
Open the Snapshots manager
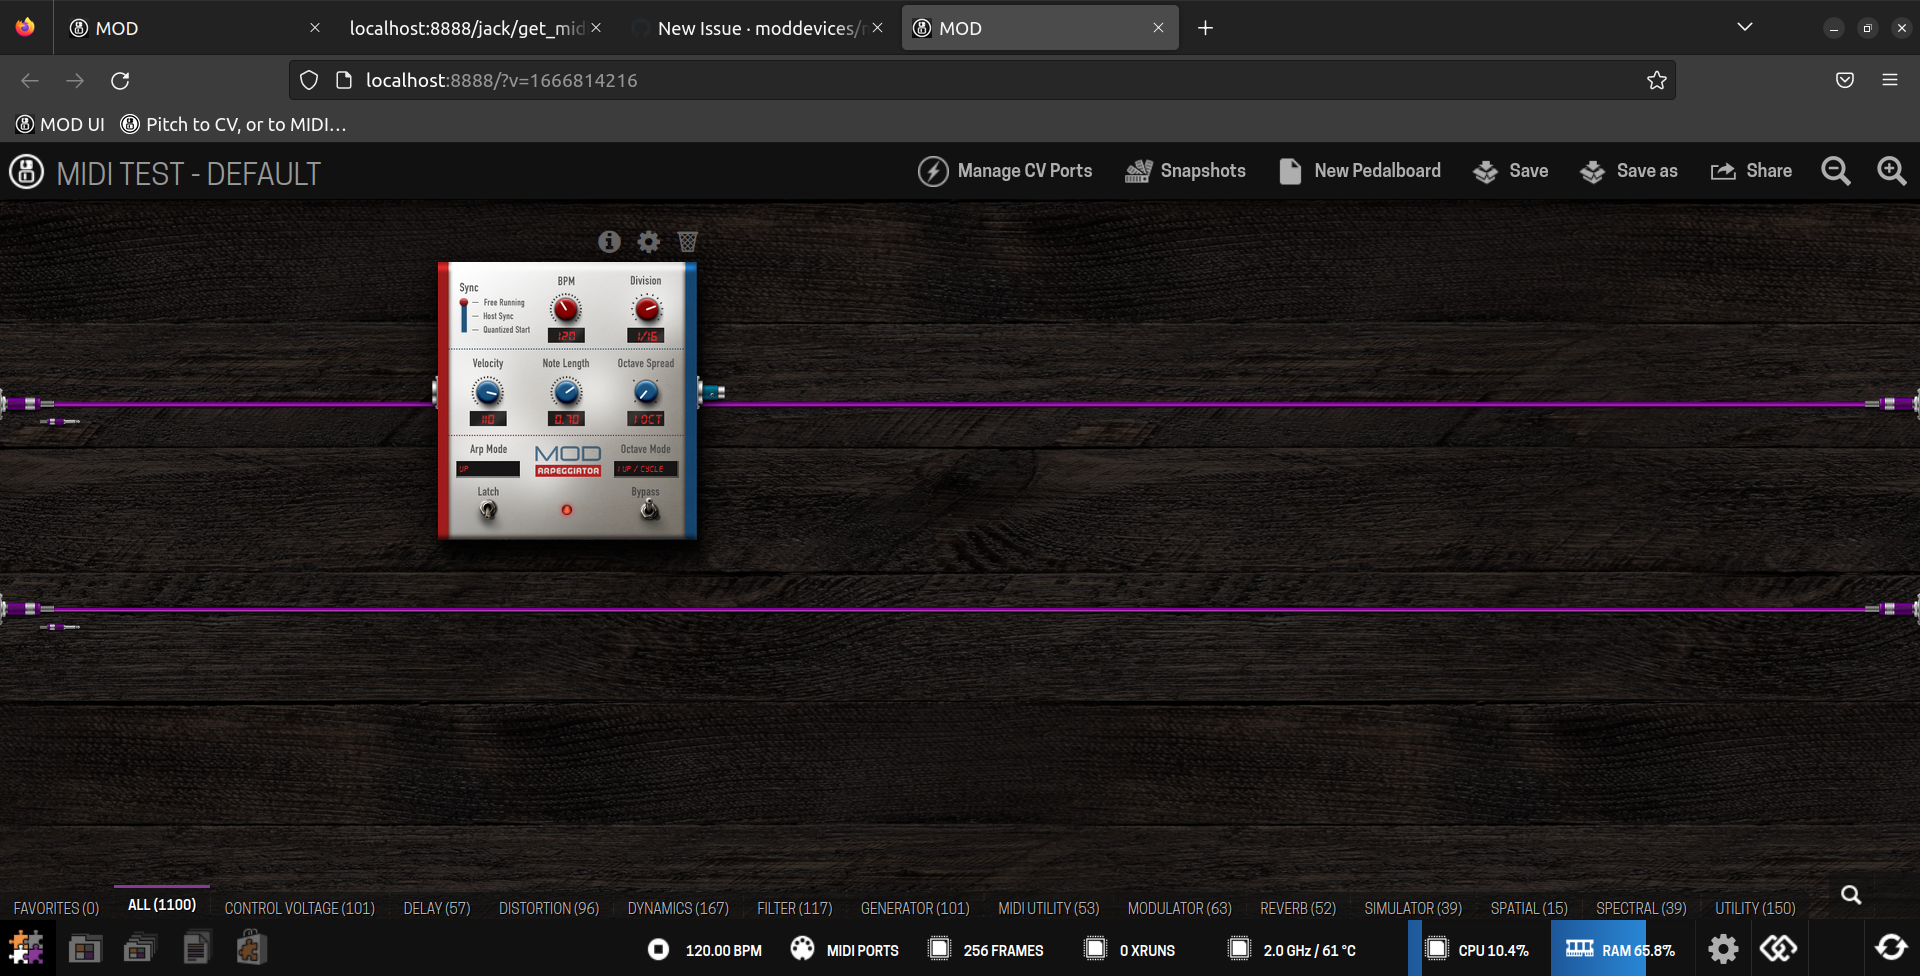1185,171
